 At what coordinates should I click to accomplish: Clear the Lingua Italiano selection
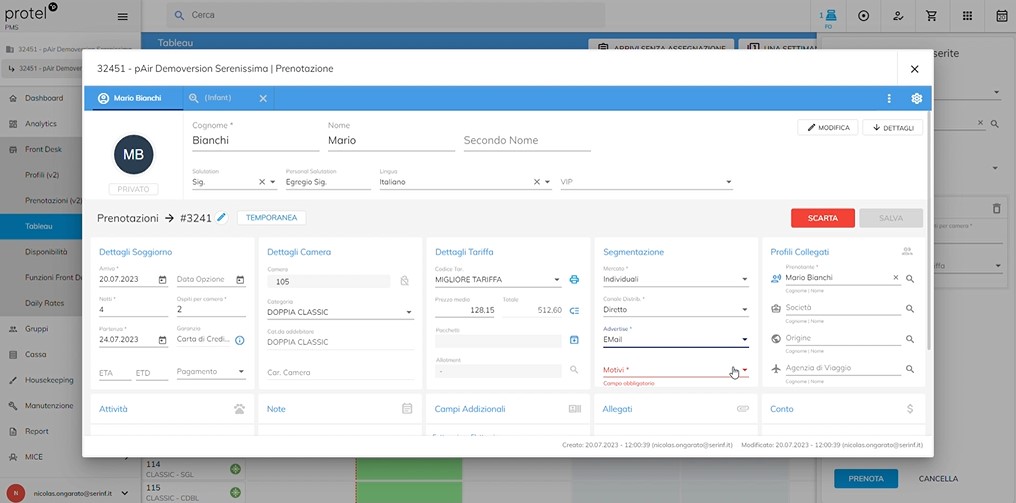click(537, 182)
